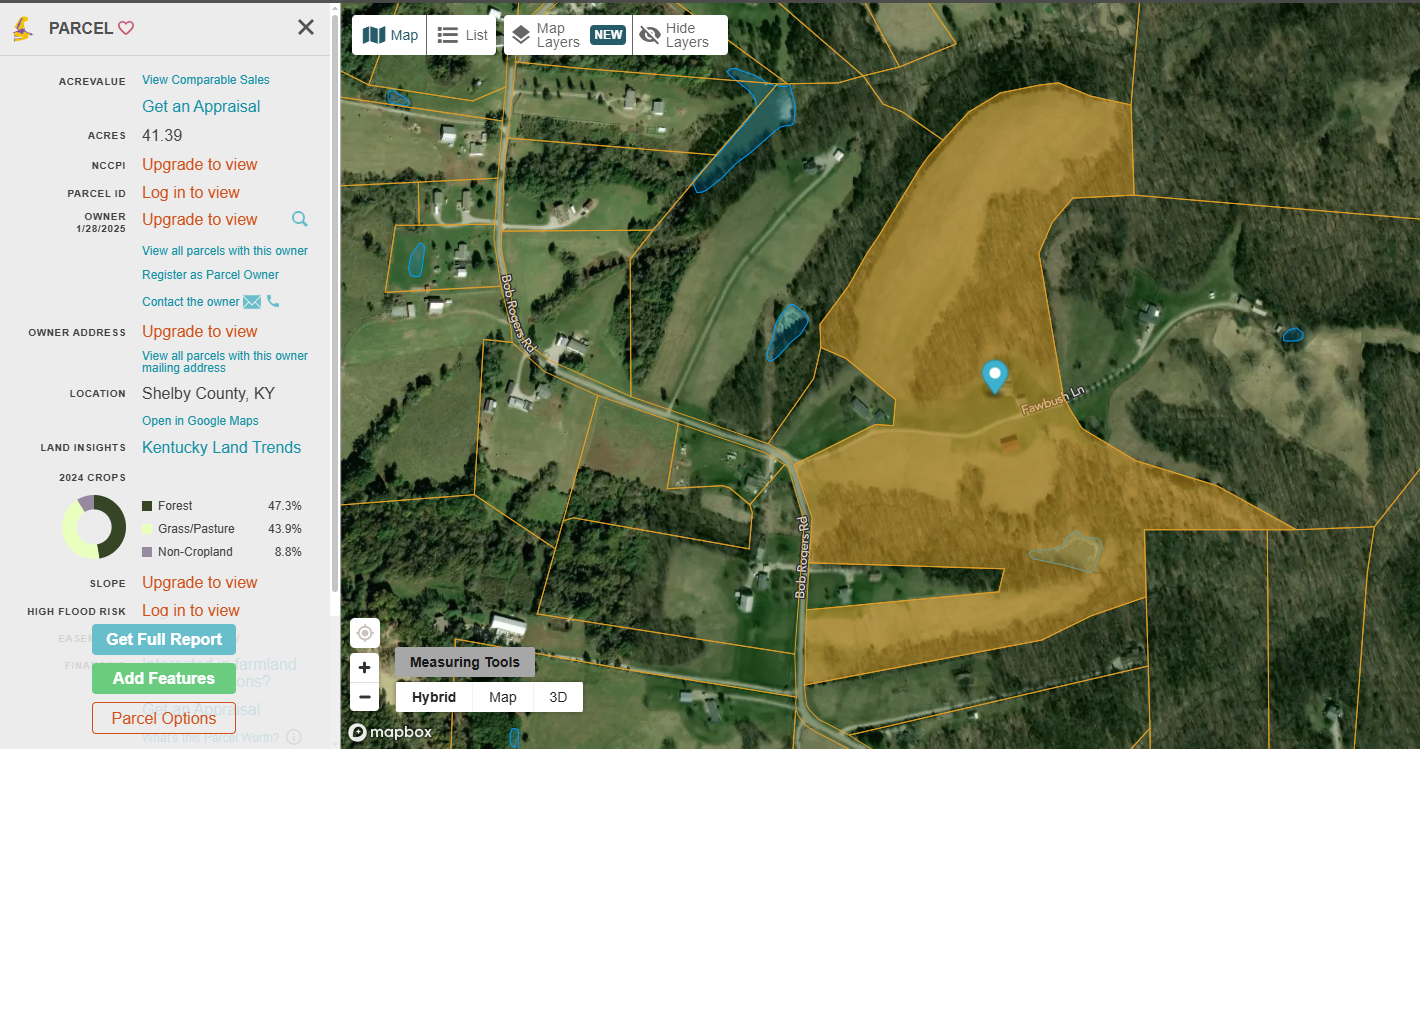Screen dimensions: 1420x1024
Task: Click the Non-Cropland legend color swatch
Action: click(x=147, y=552)
